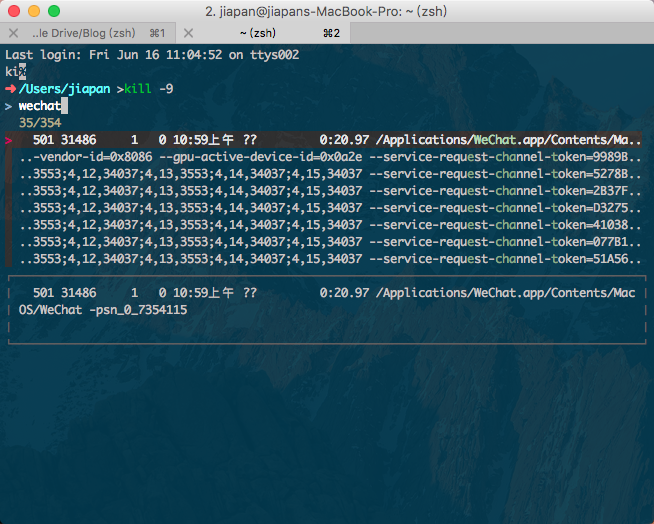Click the result ending with token=D3275
This screenshot has width=654, height=524.
330,208
